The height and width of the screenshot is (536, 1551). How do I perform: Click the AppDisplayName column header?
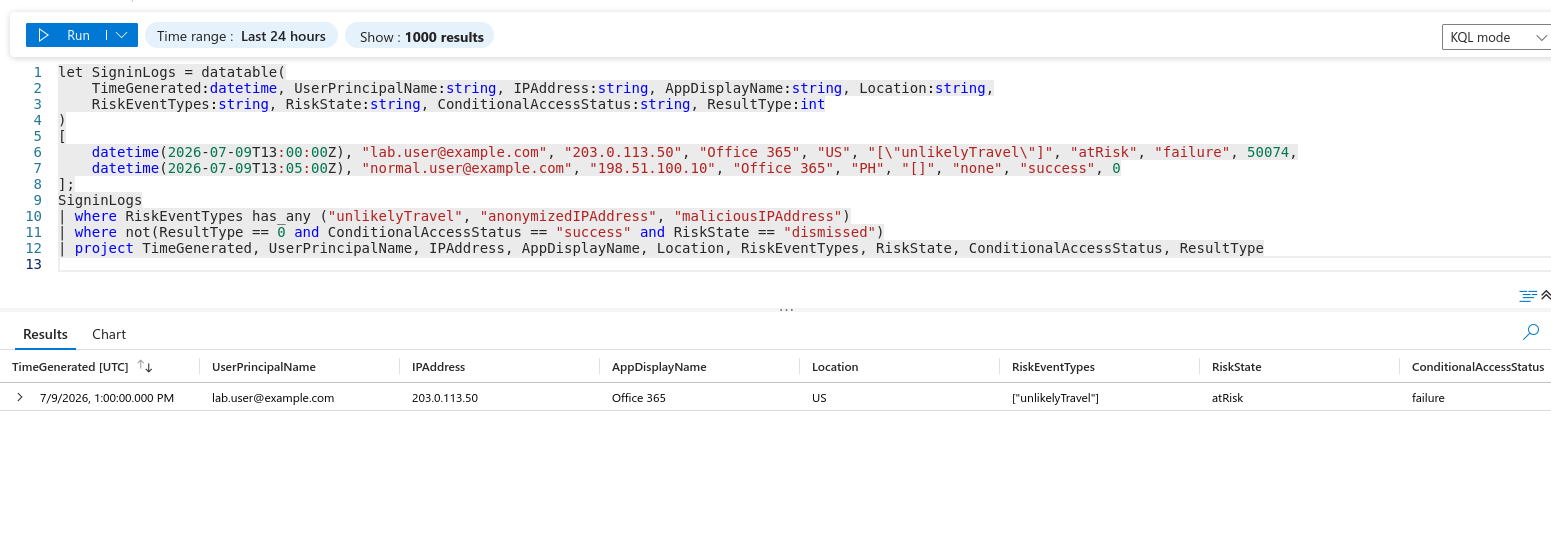click(x=659, y=367)
